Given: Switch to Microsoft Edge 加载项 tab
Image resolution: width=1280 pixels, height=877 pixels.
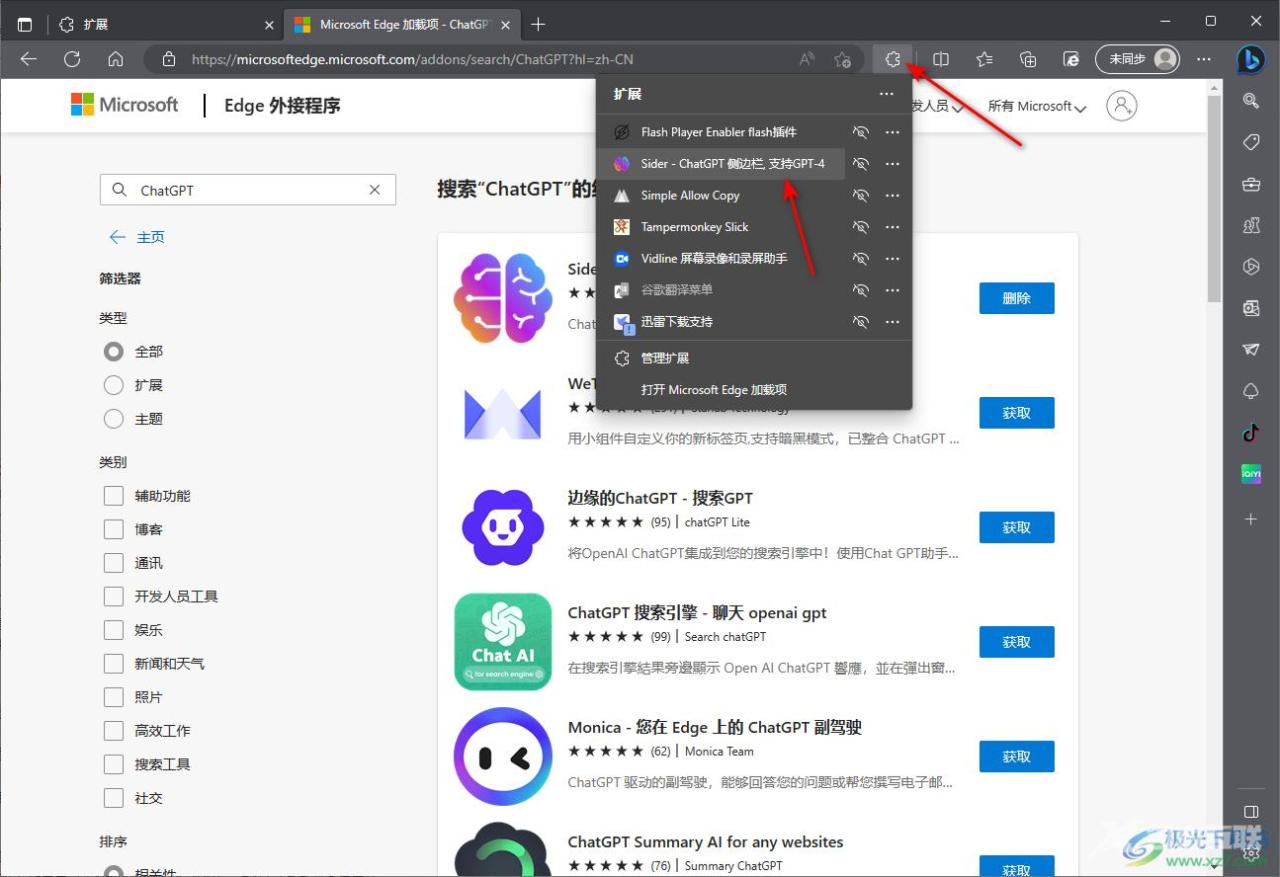Looking at the screenshot, I should pos(404,24).
